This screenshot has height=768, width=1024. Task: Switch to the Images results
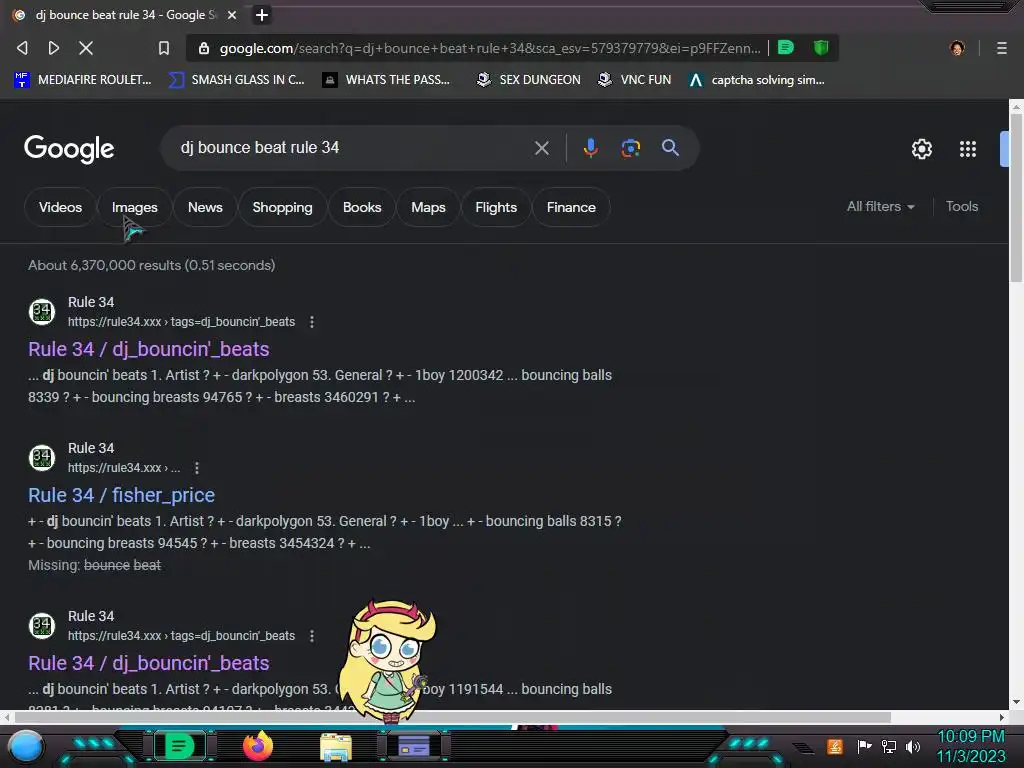tap(135, 207)
